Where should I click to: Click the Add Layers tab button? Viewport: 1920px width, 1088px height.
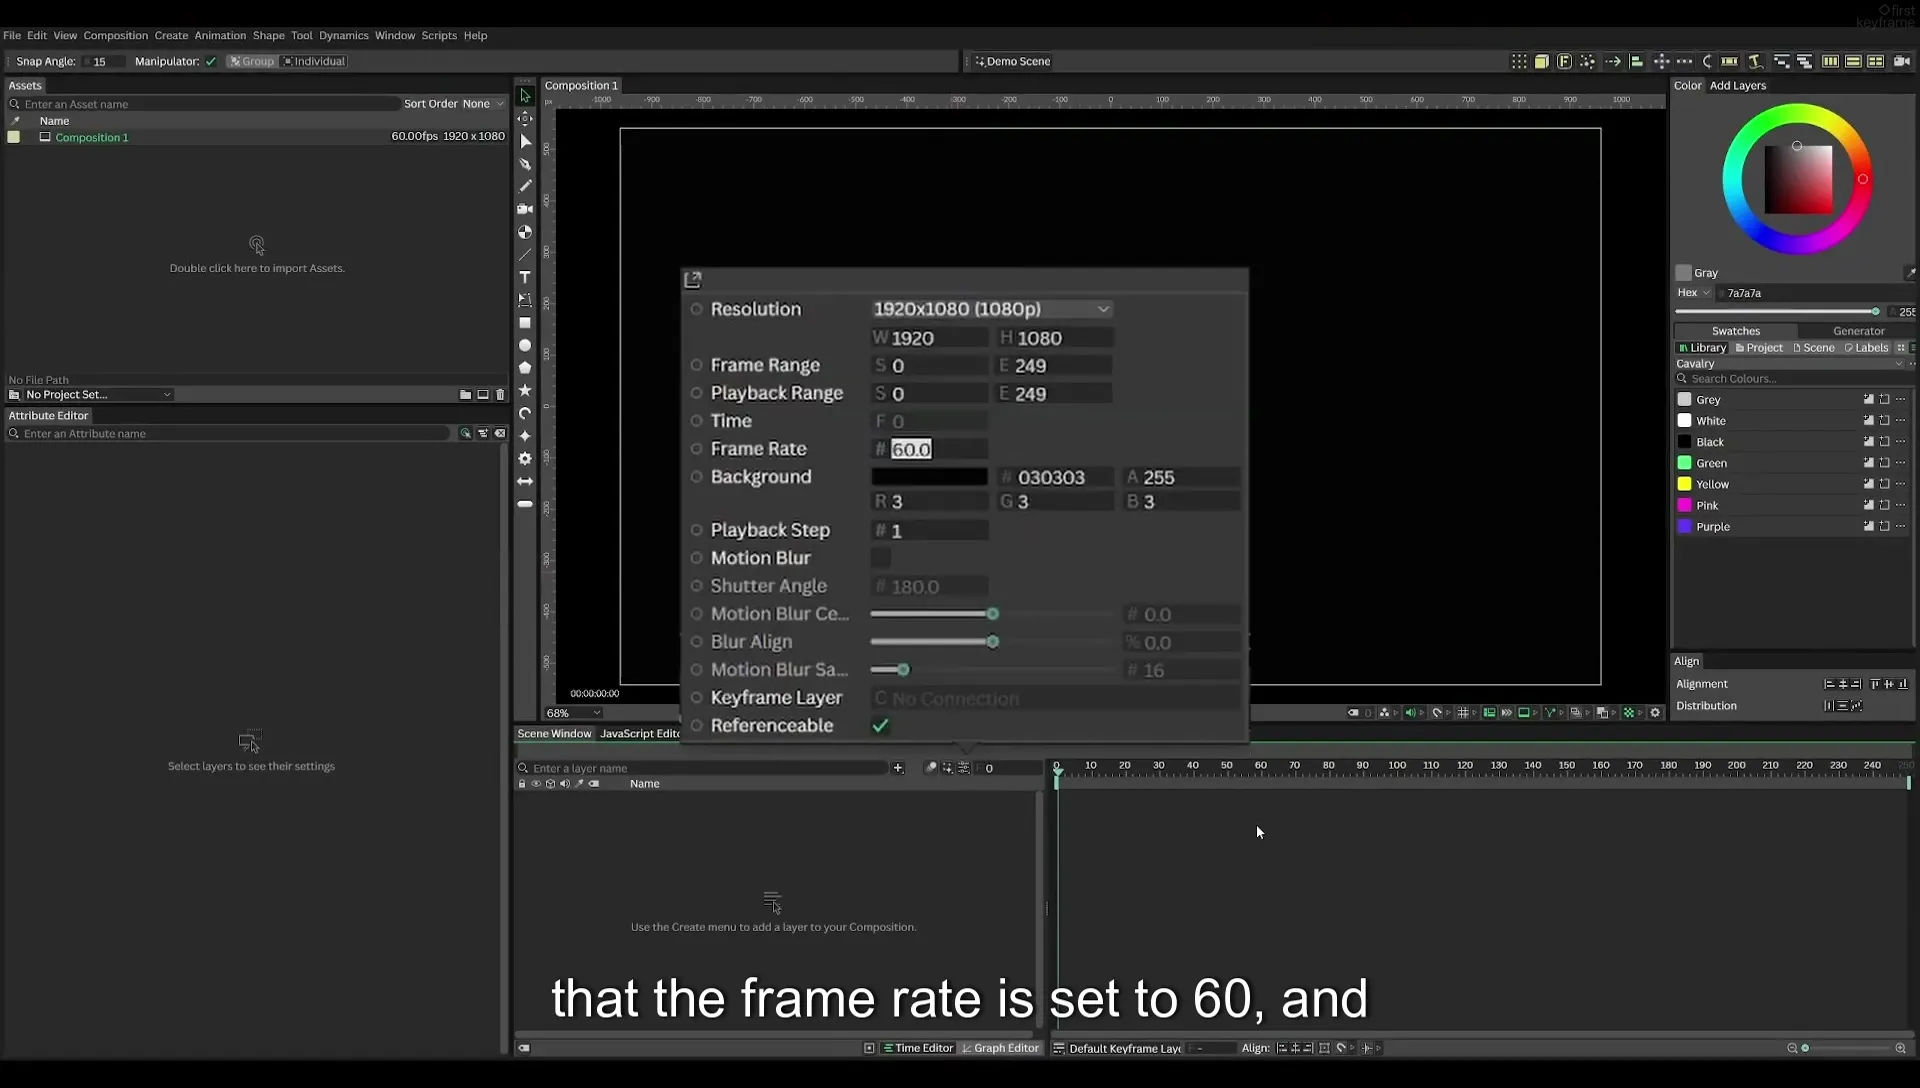pos(1737,86)
